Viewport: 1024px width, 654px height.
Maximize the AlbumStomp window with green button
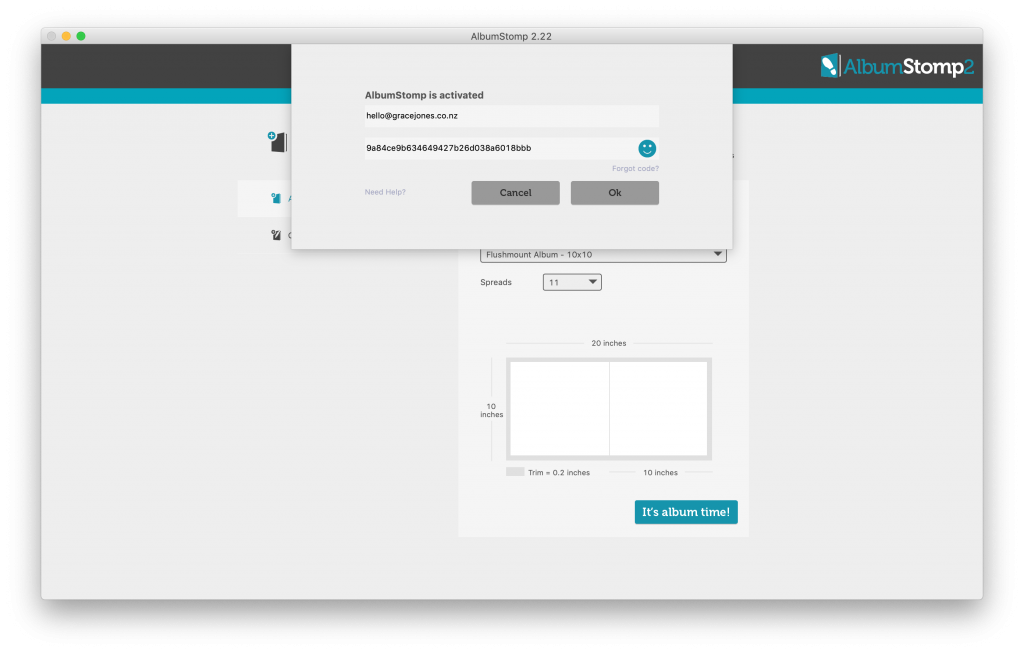[81, 36]
